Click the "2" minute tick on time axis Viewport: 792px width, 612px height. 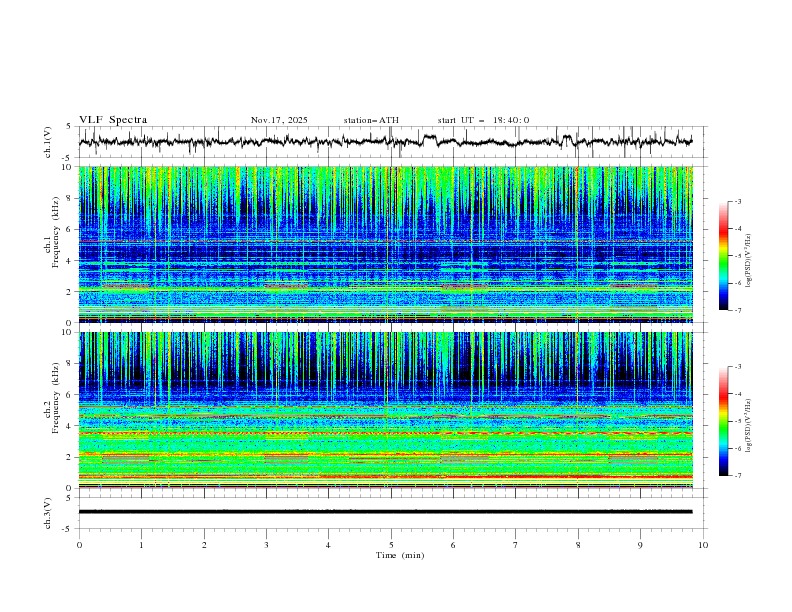[204, 545]
